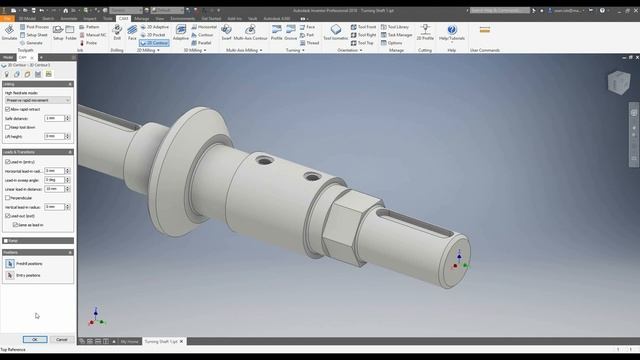Screen dimensions: 640x360
Task: Select the Probe command
Action: (x=88, y=43)
